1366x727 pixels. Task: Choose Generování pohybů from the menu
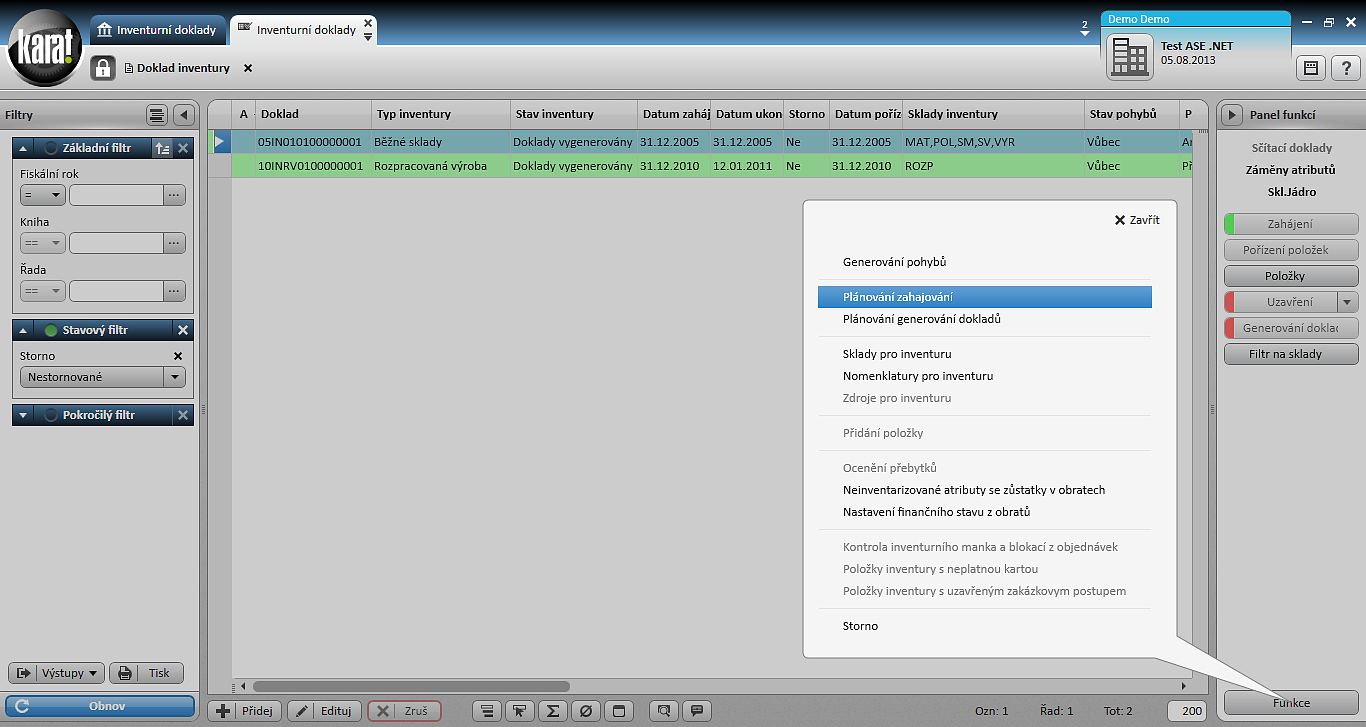pos(894,262)
